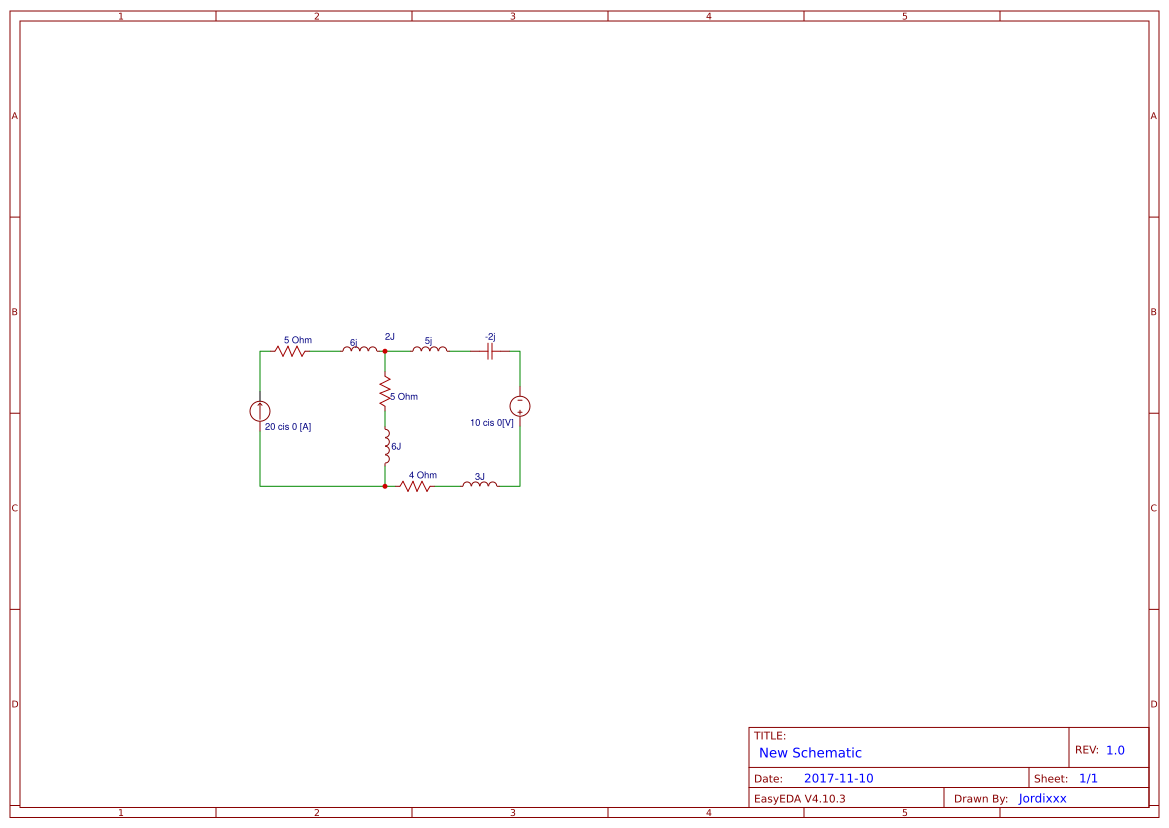The width and height of the screenshot is (1169, 828).
Task: Select the 6j horizontal inductor symbol
Action: click(x=359, y=349)
